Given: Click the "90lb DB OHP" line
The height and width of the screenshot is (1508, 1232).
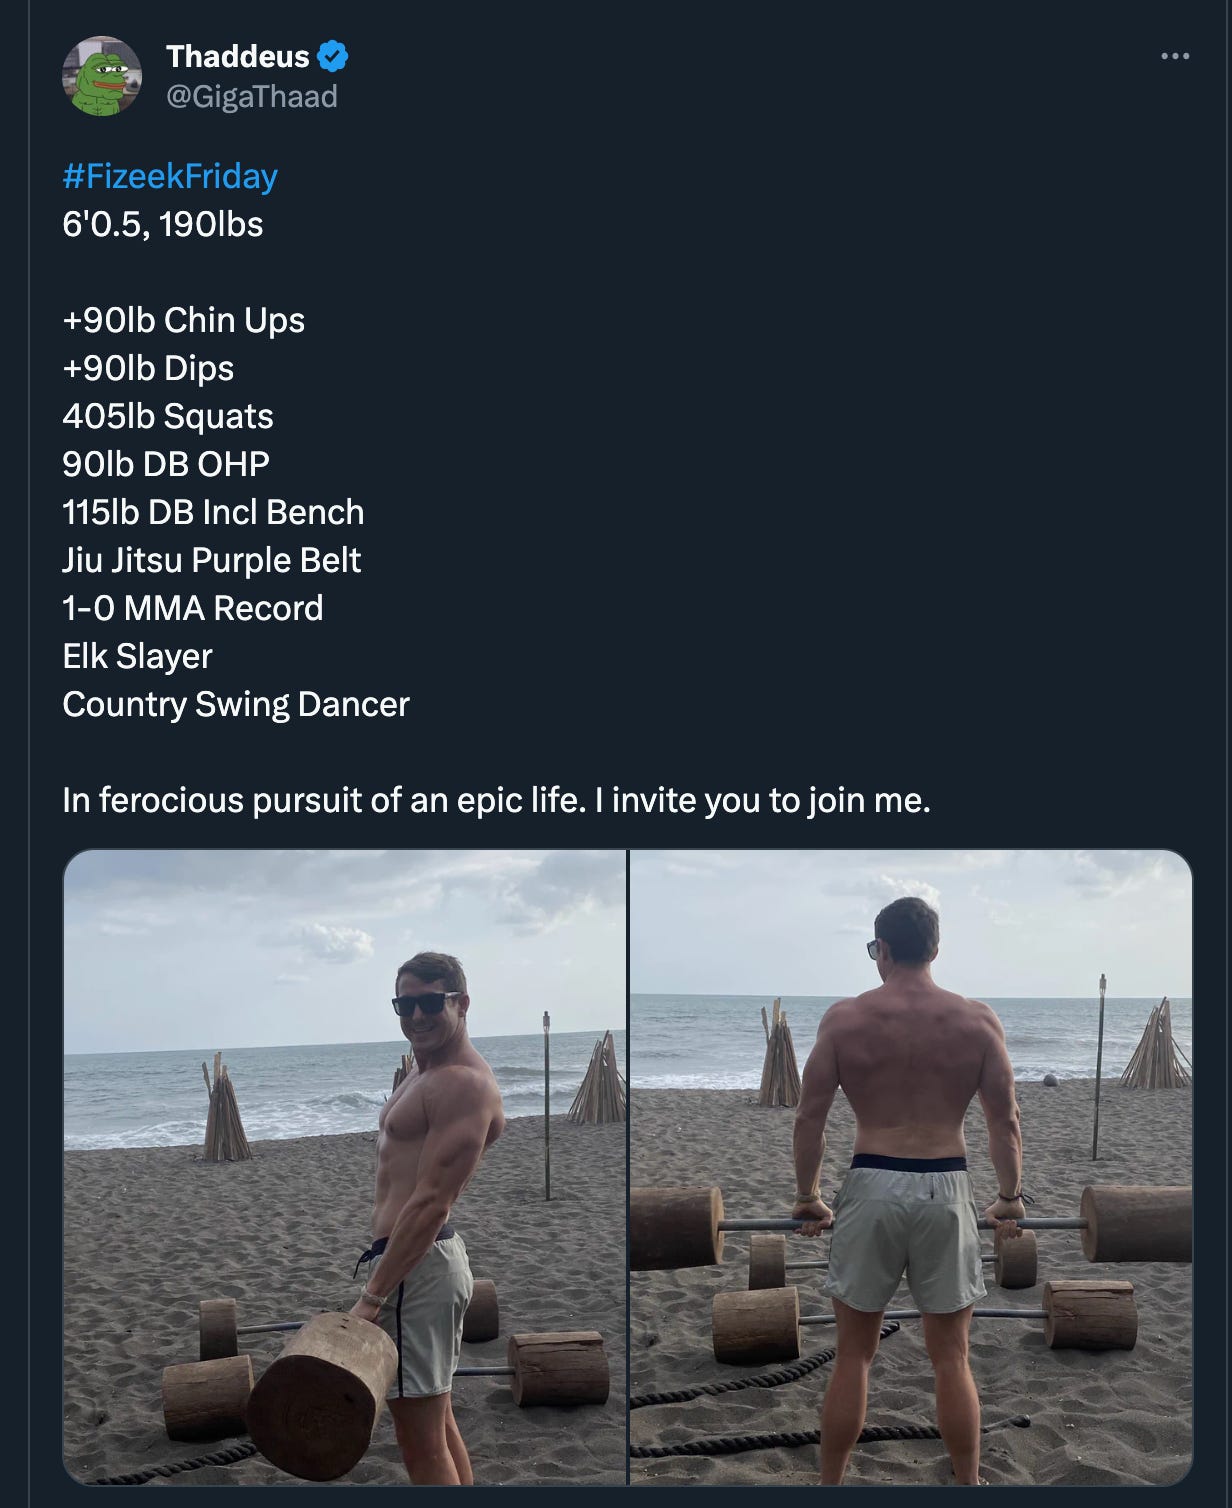Looking at the screenshot, I should [x=166, y=464].
